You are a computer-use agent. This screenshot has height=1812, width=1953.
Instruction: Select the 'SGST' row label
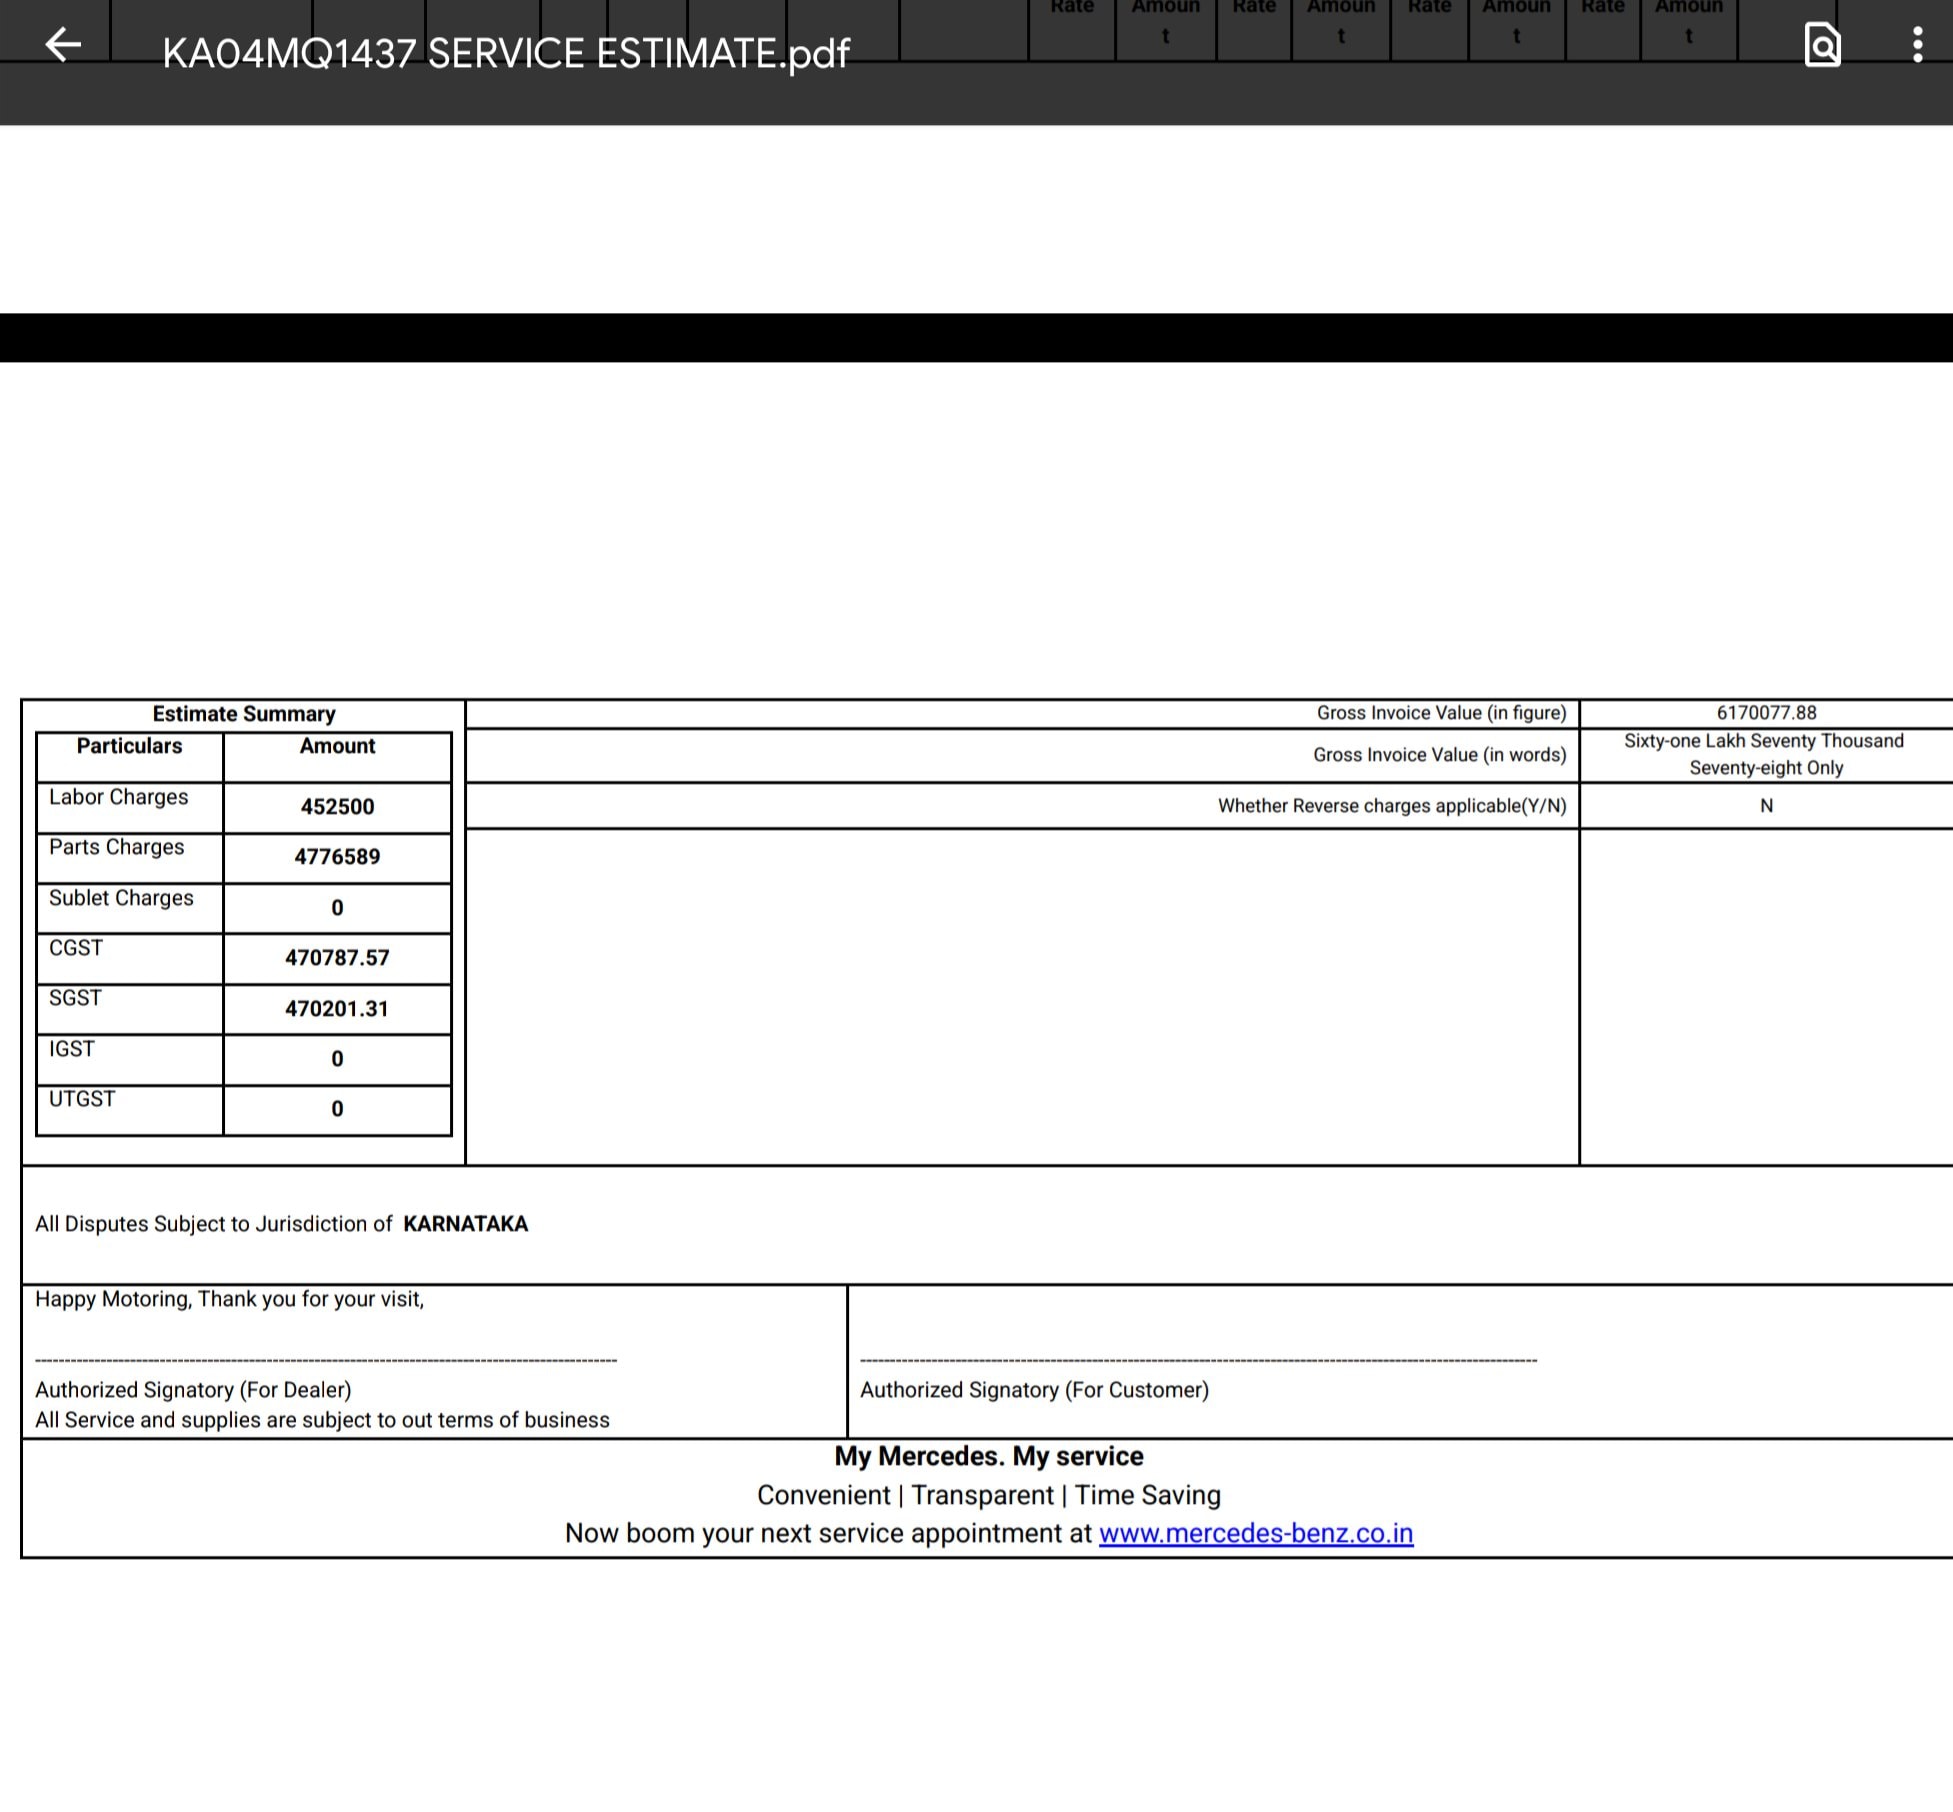[75, 998]
